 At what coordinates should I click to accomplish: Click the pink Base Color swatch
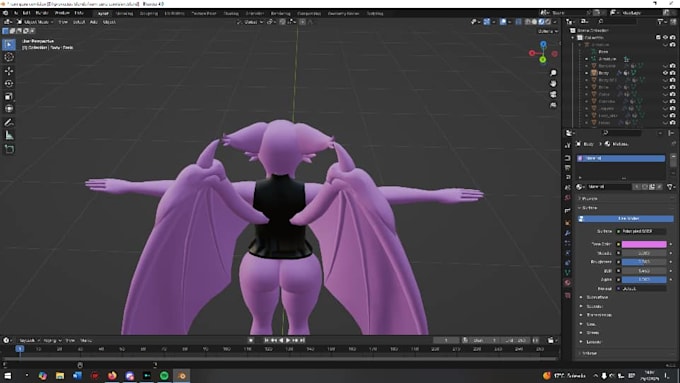point(644,244)
